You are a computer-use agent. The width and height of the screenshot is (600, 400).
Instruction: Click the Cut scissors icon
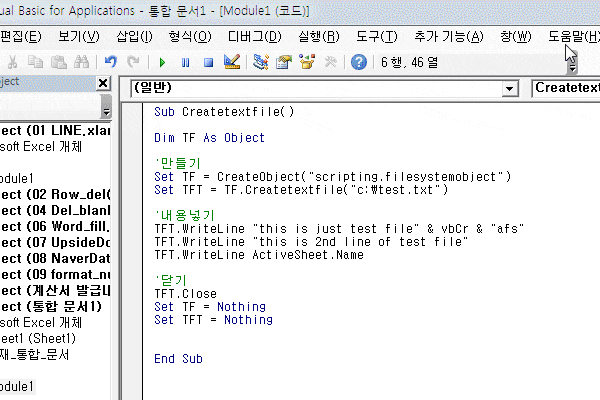click(13, 62)
